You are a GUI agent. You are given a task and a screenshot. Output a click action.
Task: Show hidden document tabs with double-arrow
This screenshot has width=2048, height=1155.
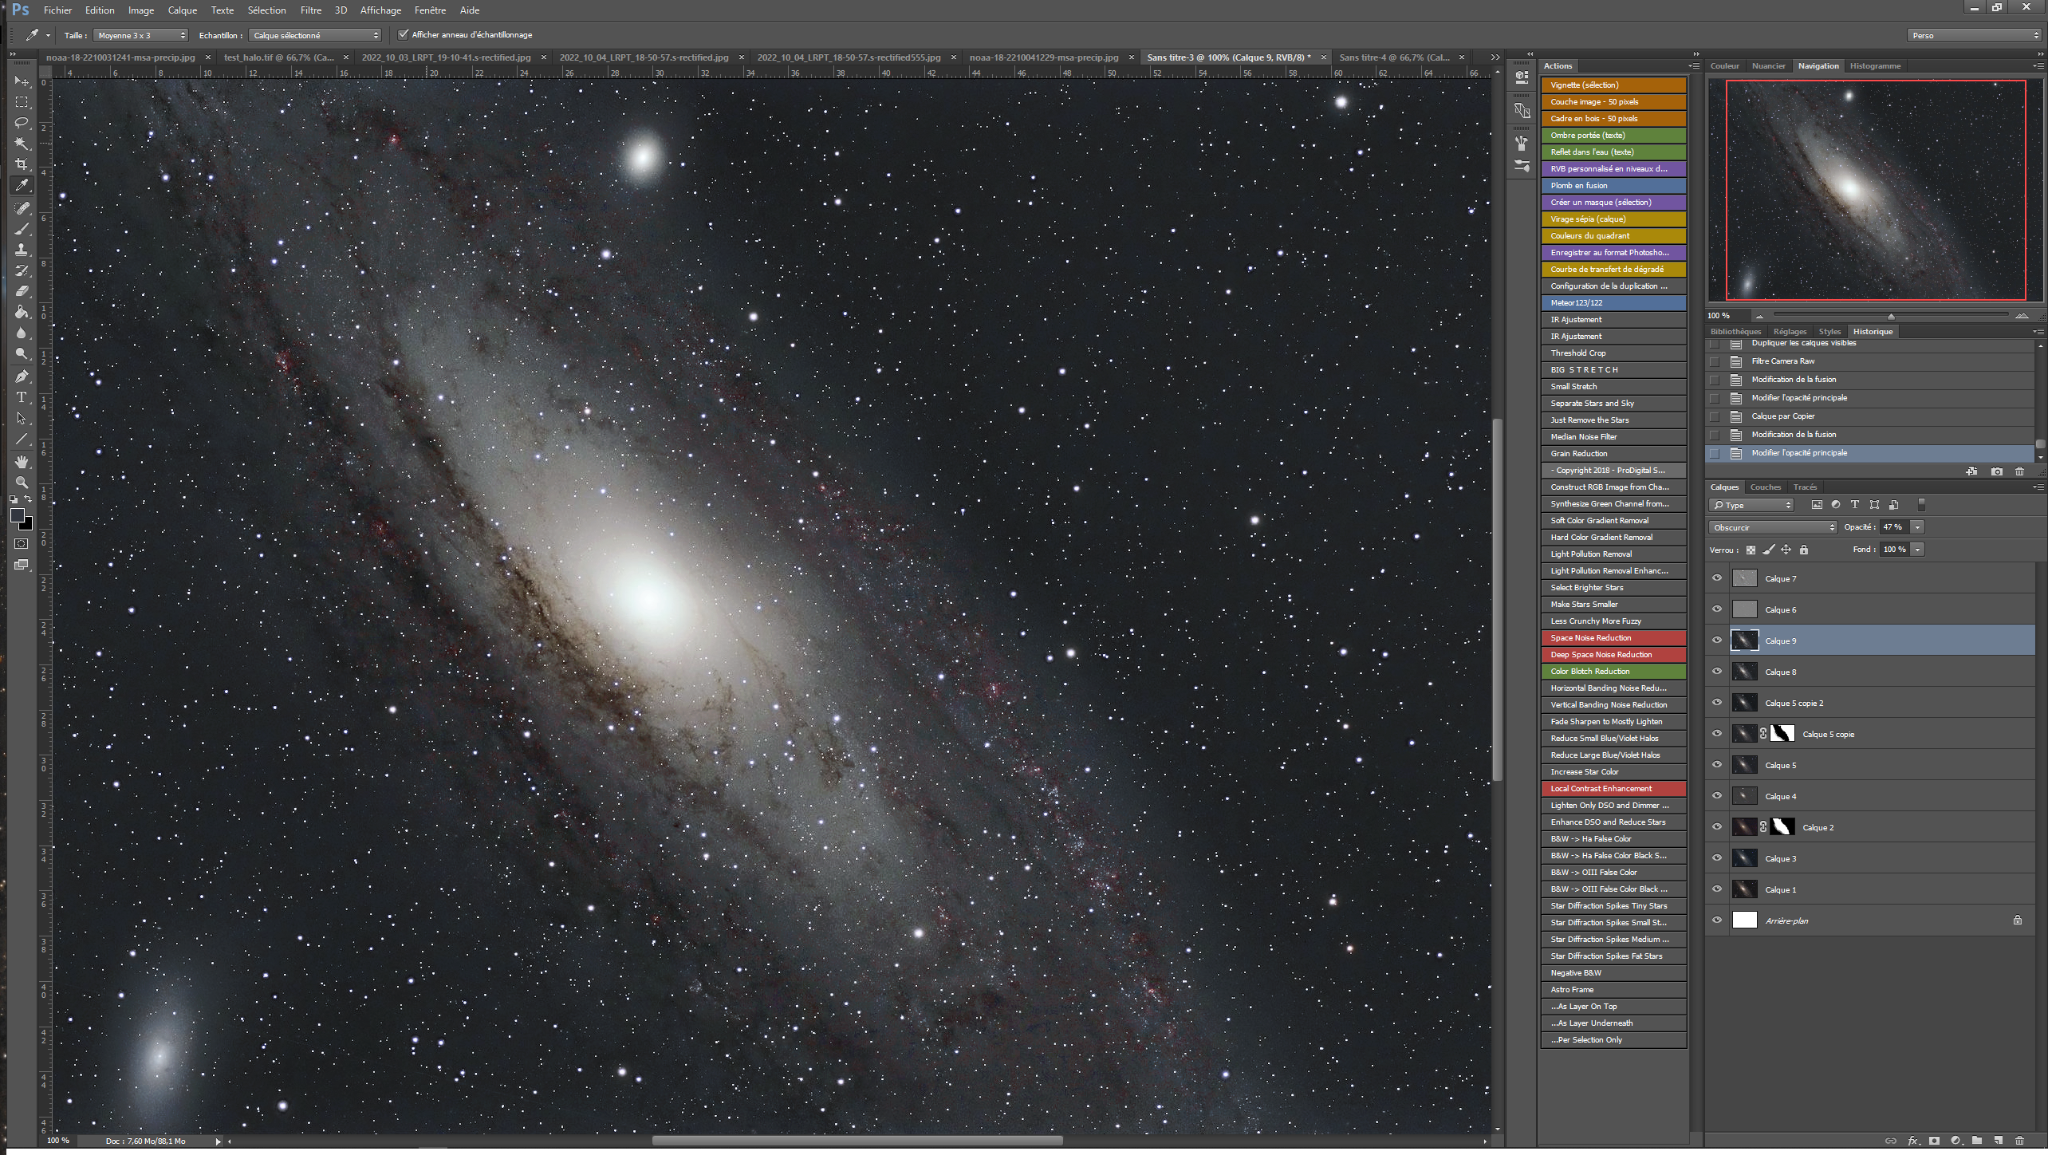coord(1495,58)
